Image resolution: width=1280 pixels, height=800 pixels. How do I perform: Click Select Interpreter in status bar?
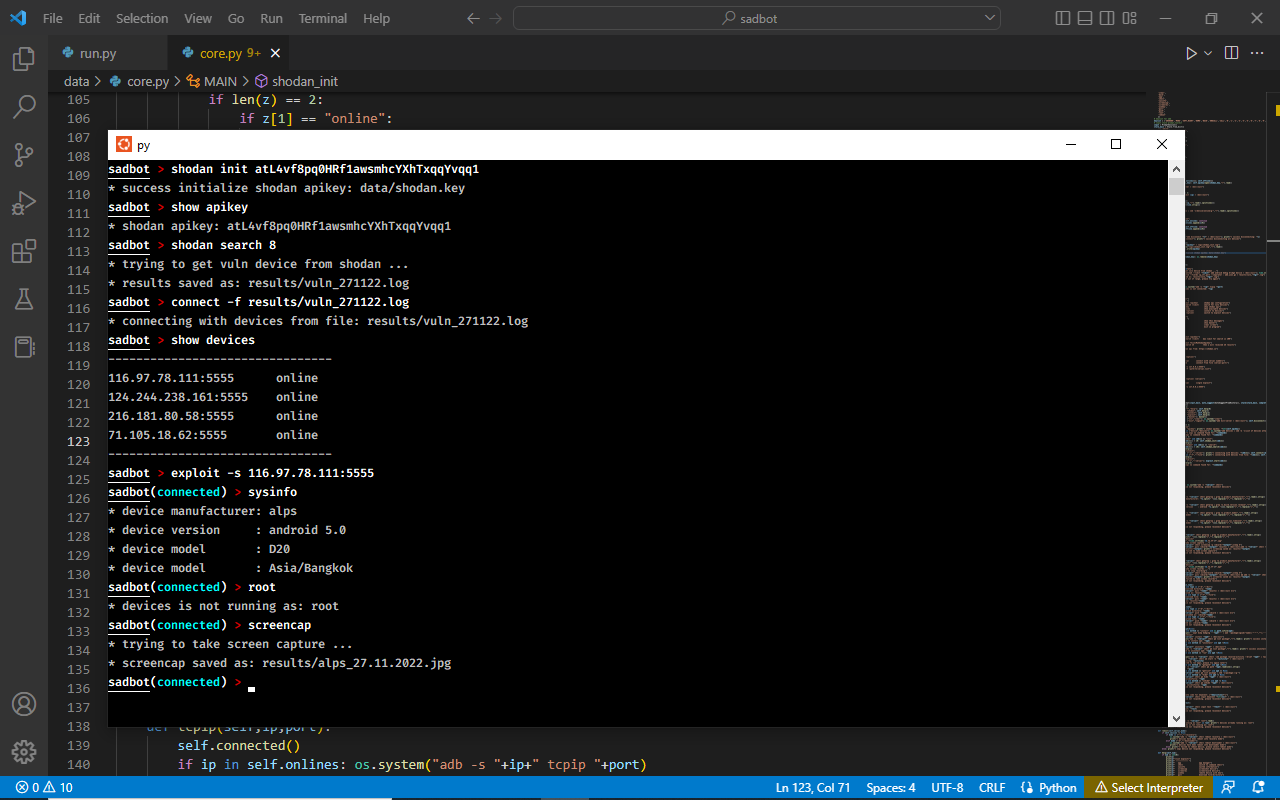(1149, 788)
